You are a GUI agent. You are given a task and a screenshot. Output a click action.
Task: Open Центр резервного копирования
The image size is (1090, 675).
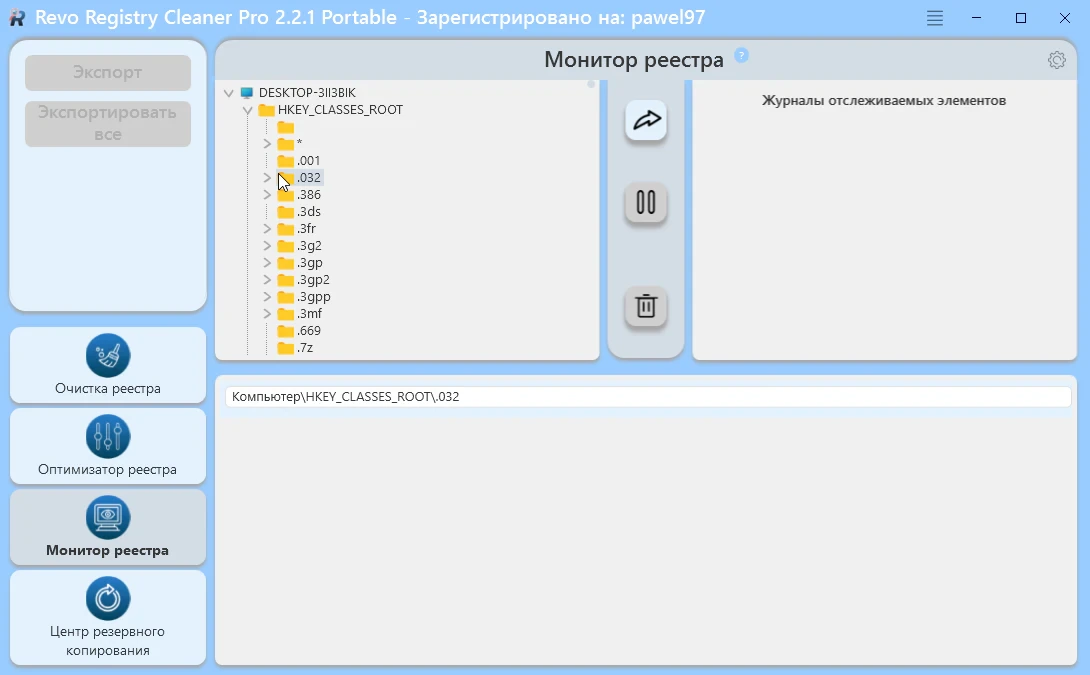pos(108,617)
